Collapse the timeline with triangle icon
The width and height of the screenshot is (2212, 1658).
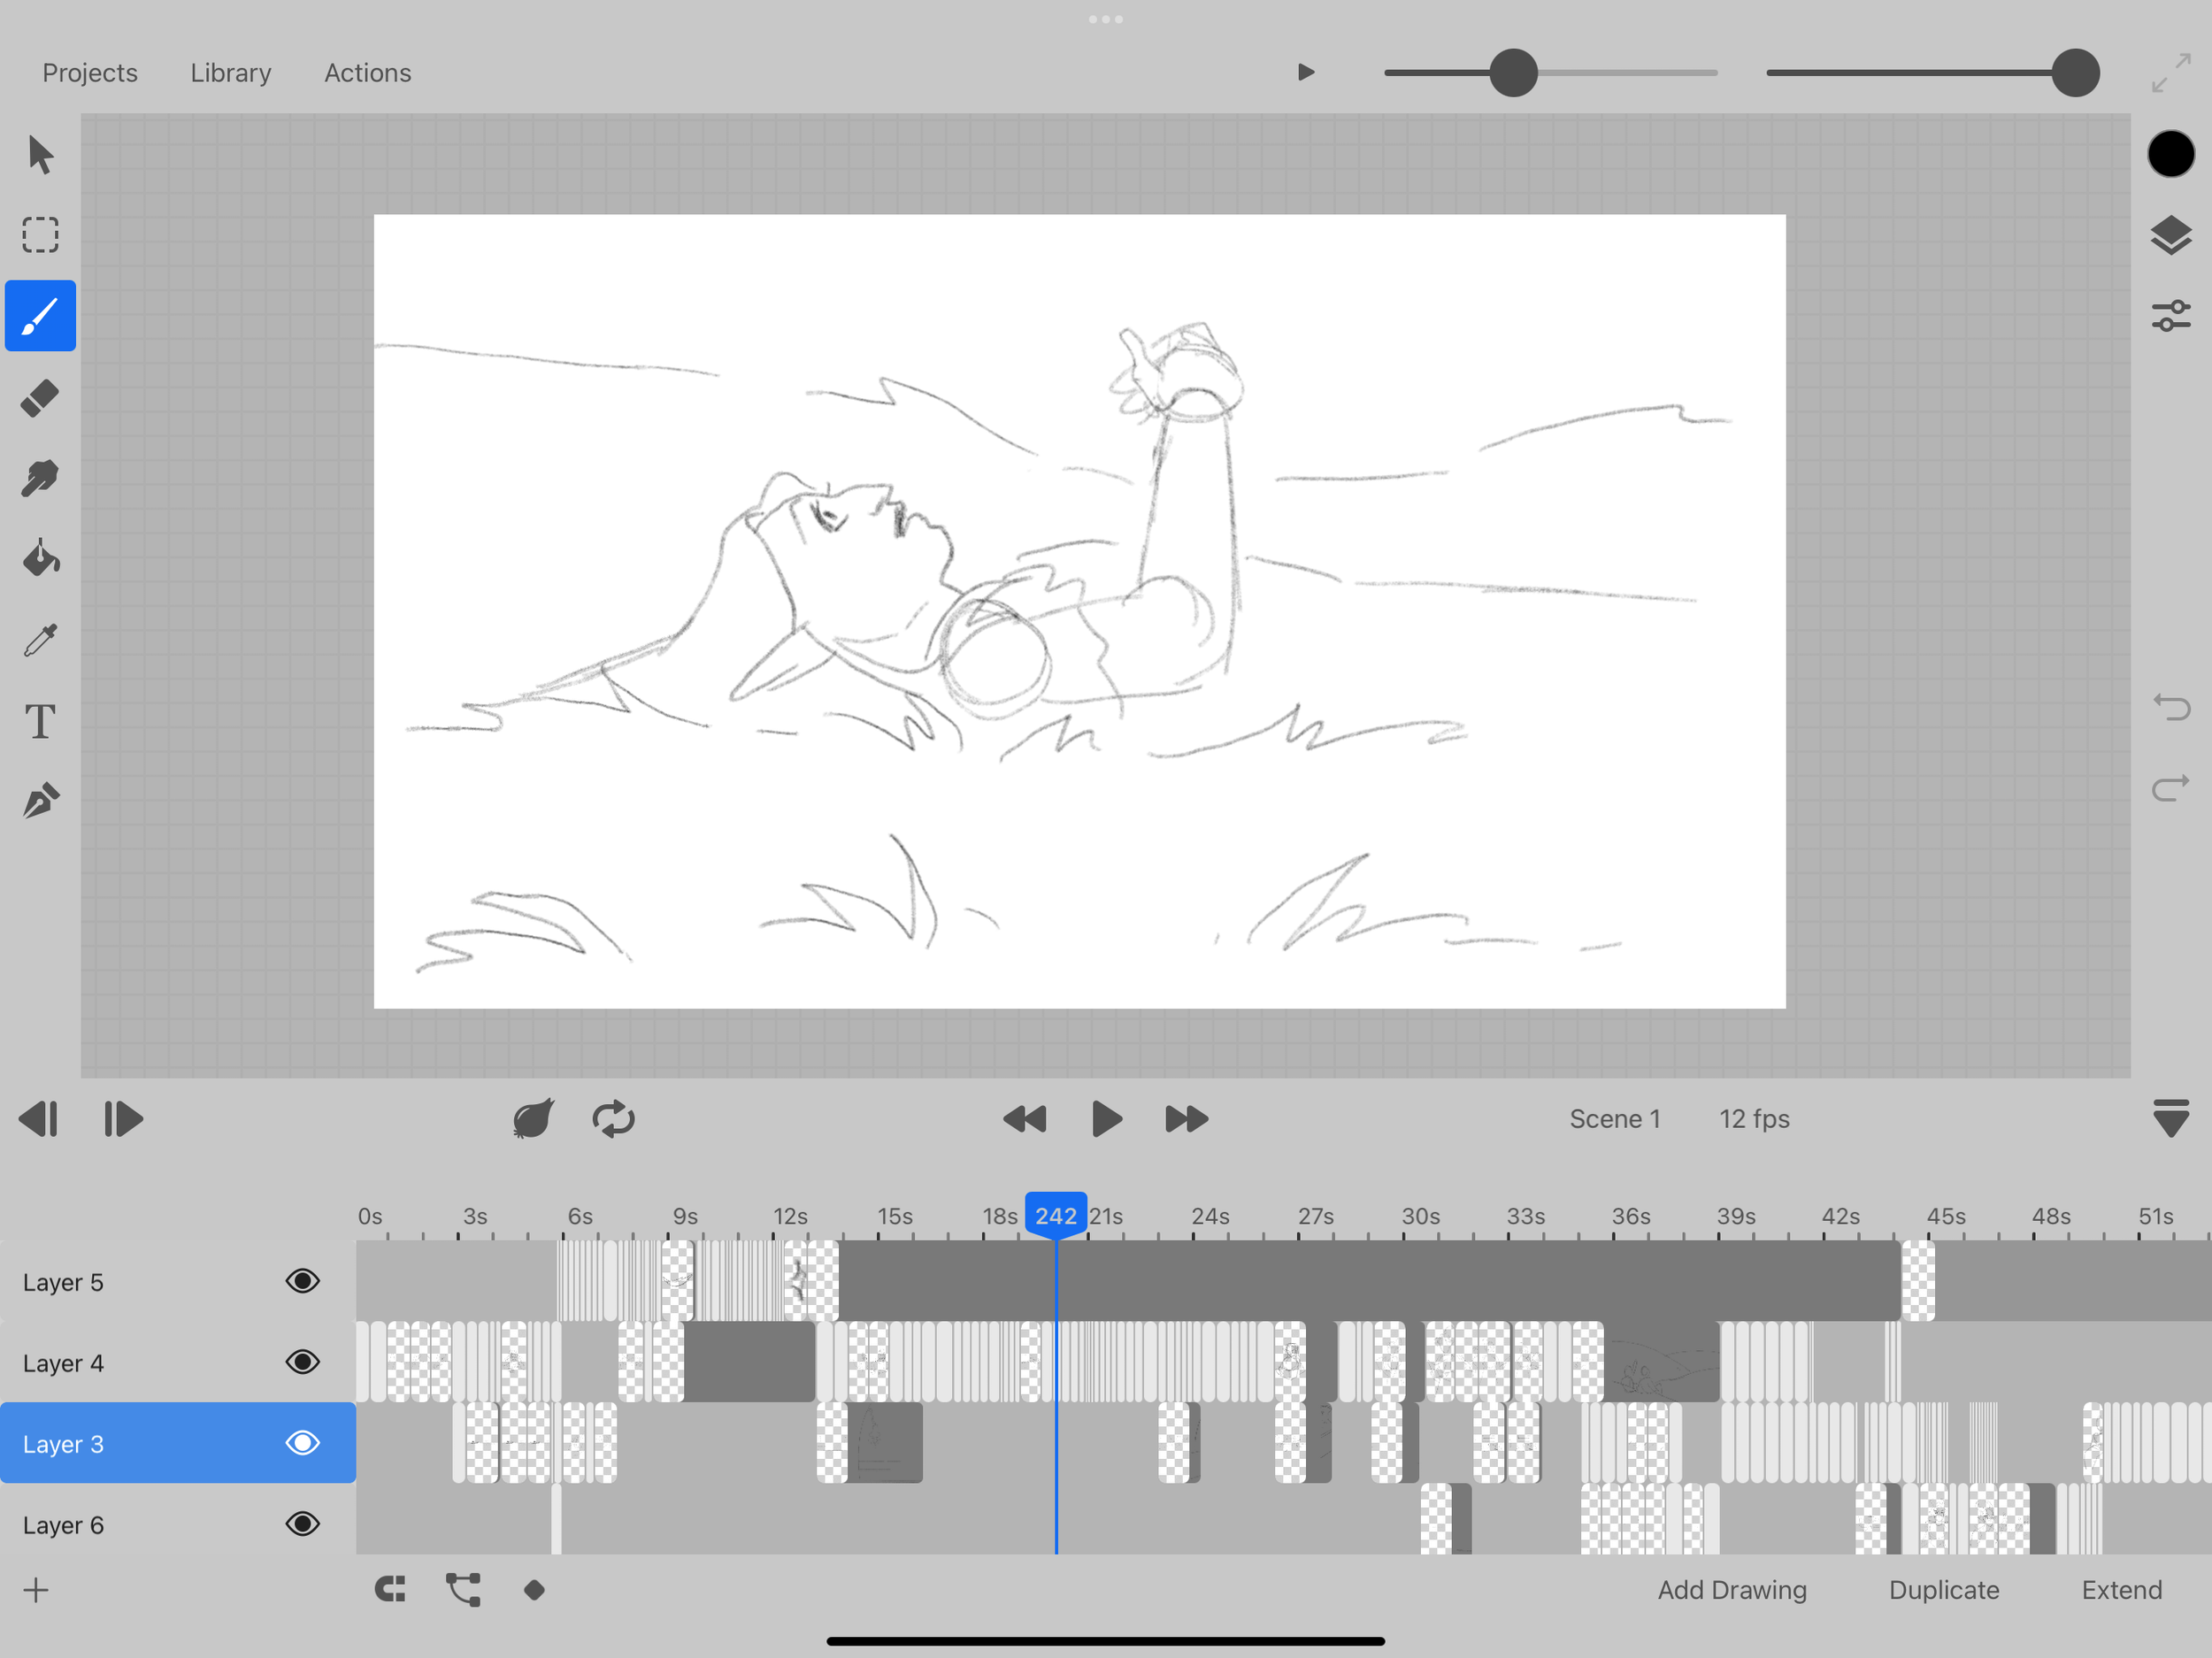pos(2170,1119)
